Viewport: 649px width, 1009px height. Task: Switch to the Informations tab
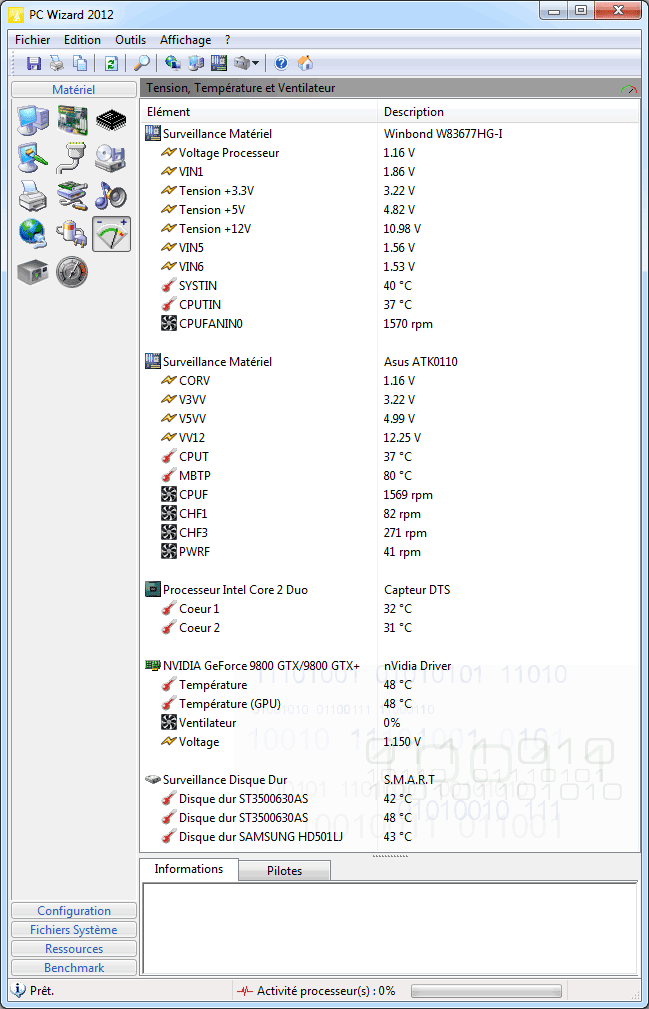(188, 869)
